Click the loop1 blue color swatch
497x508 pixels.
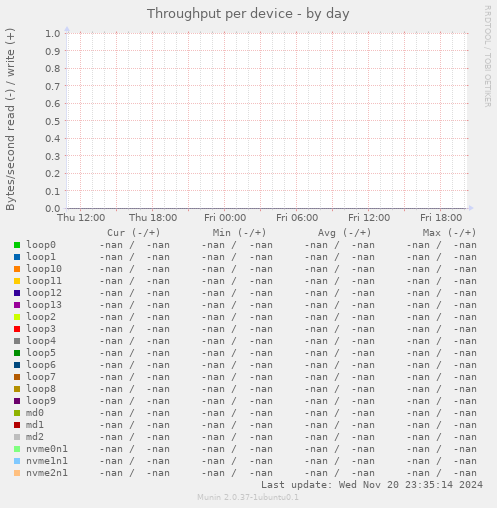coord(17,257)
